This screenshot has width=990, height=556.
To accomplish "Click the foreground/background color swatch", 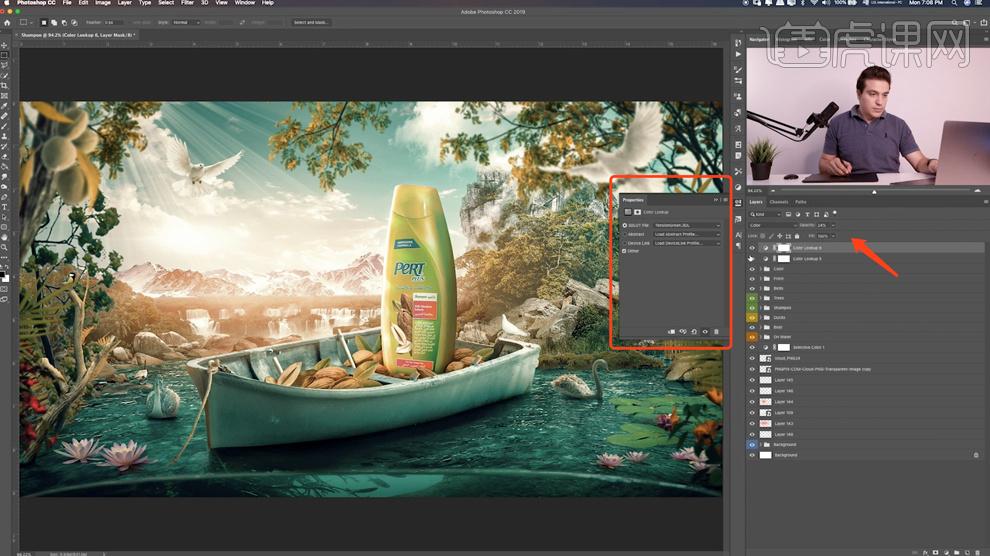I will [5, 276].
